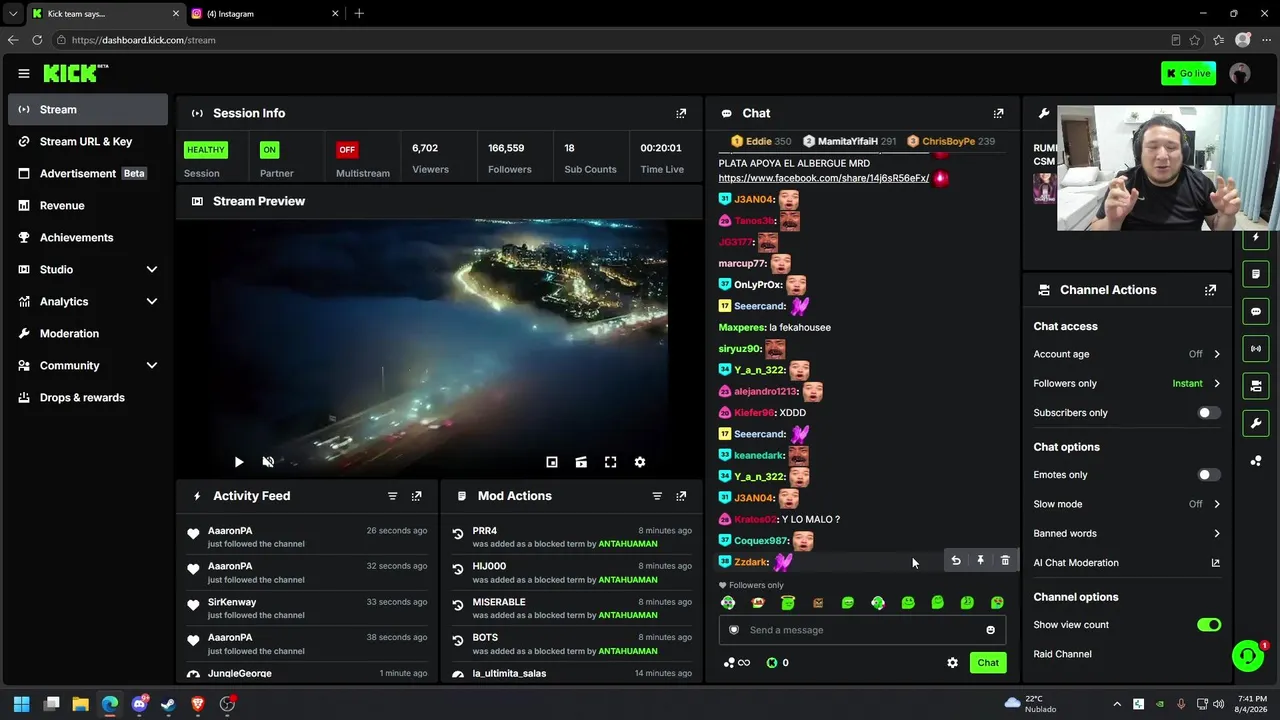Image resolution: width=1280 pixels, height=720 pixels.
Task: Click Raid Channel option
Action: [1062, 654]
